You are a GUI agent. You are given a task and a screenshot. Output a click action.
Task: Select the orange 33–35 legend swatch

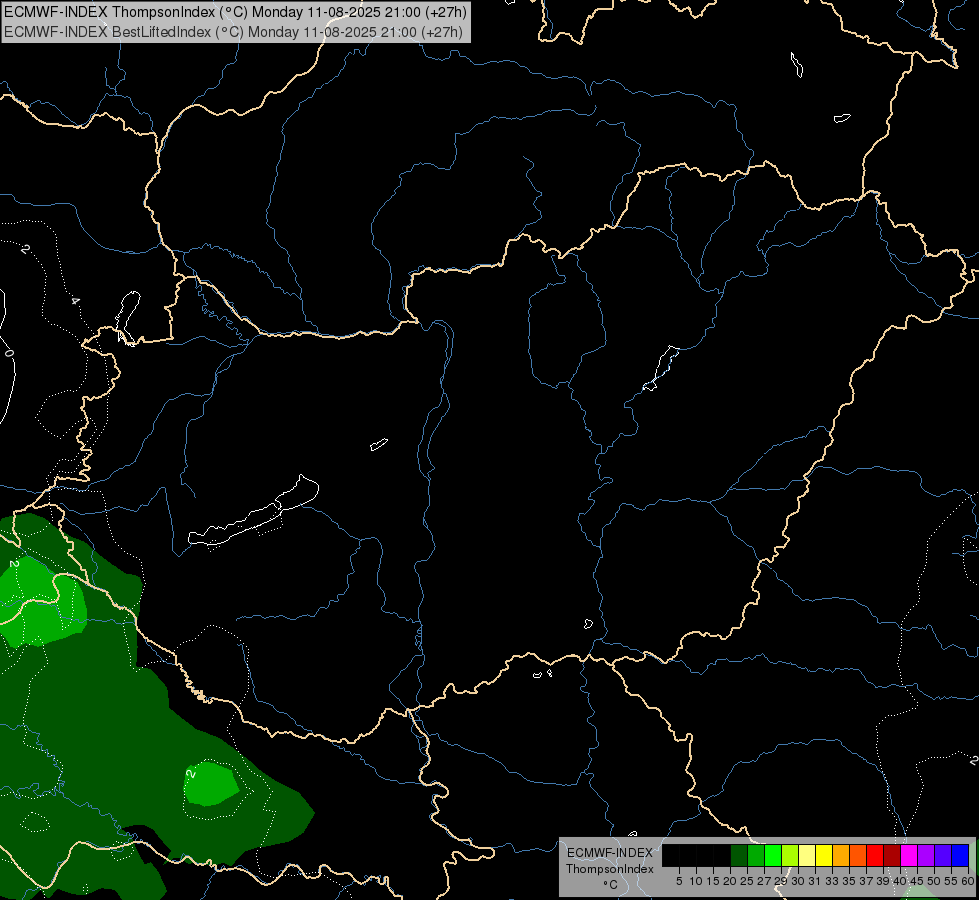(841, 855)
